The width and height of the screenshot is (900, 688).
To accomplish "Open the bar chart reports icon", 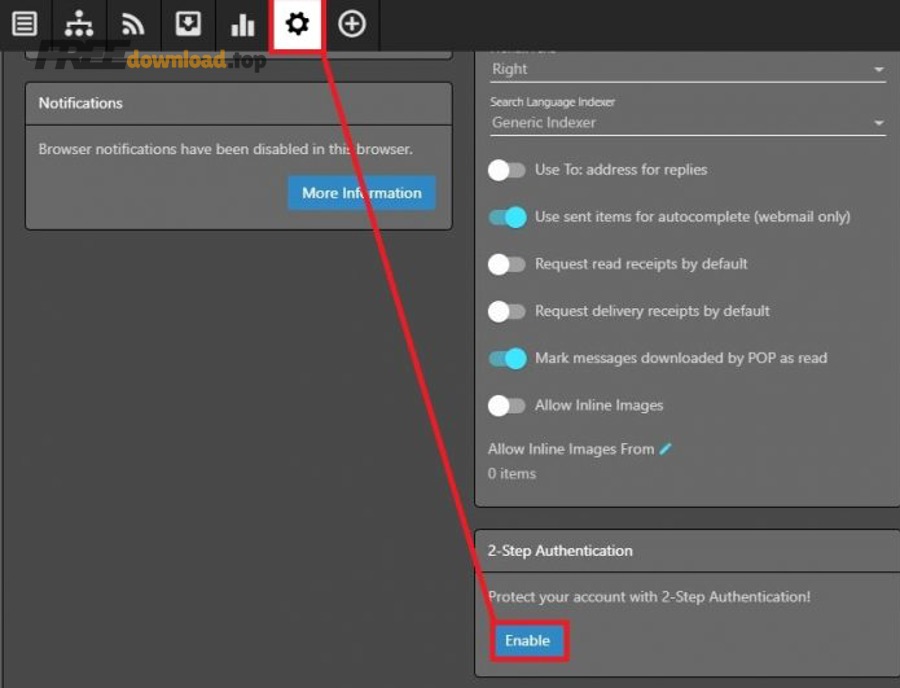I will 243,24.
